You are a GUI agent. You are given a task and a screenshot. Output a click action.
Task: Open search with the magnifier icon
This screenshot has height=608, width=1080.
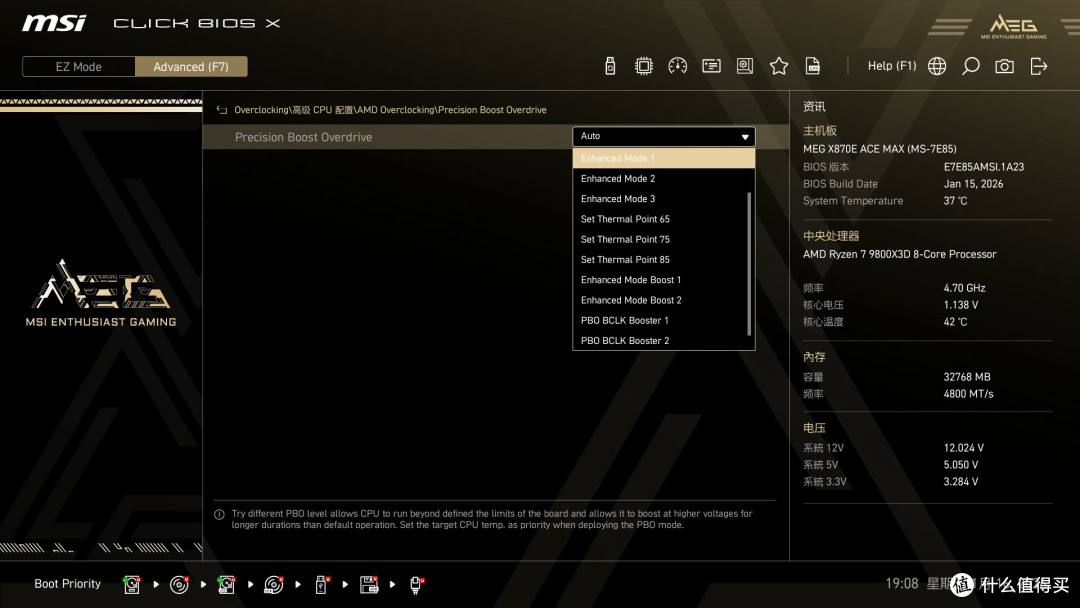point(970,66)
